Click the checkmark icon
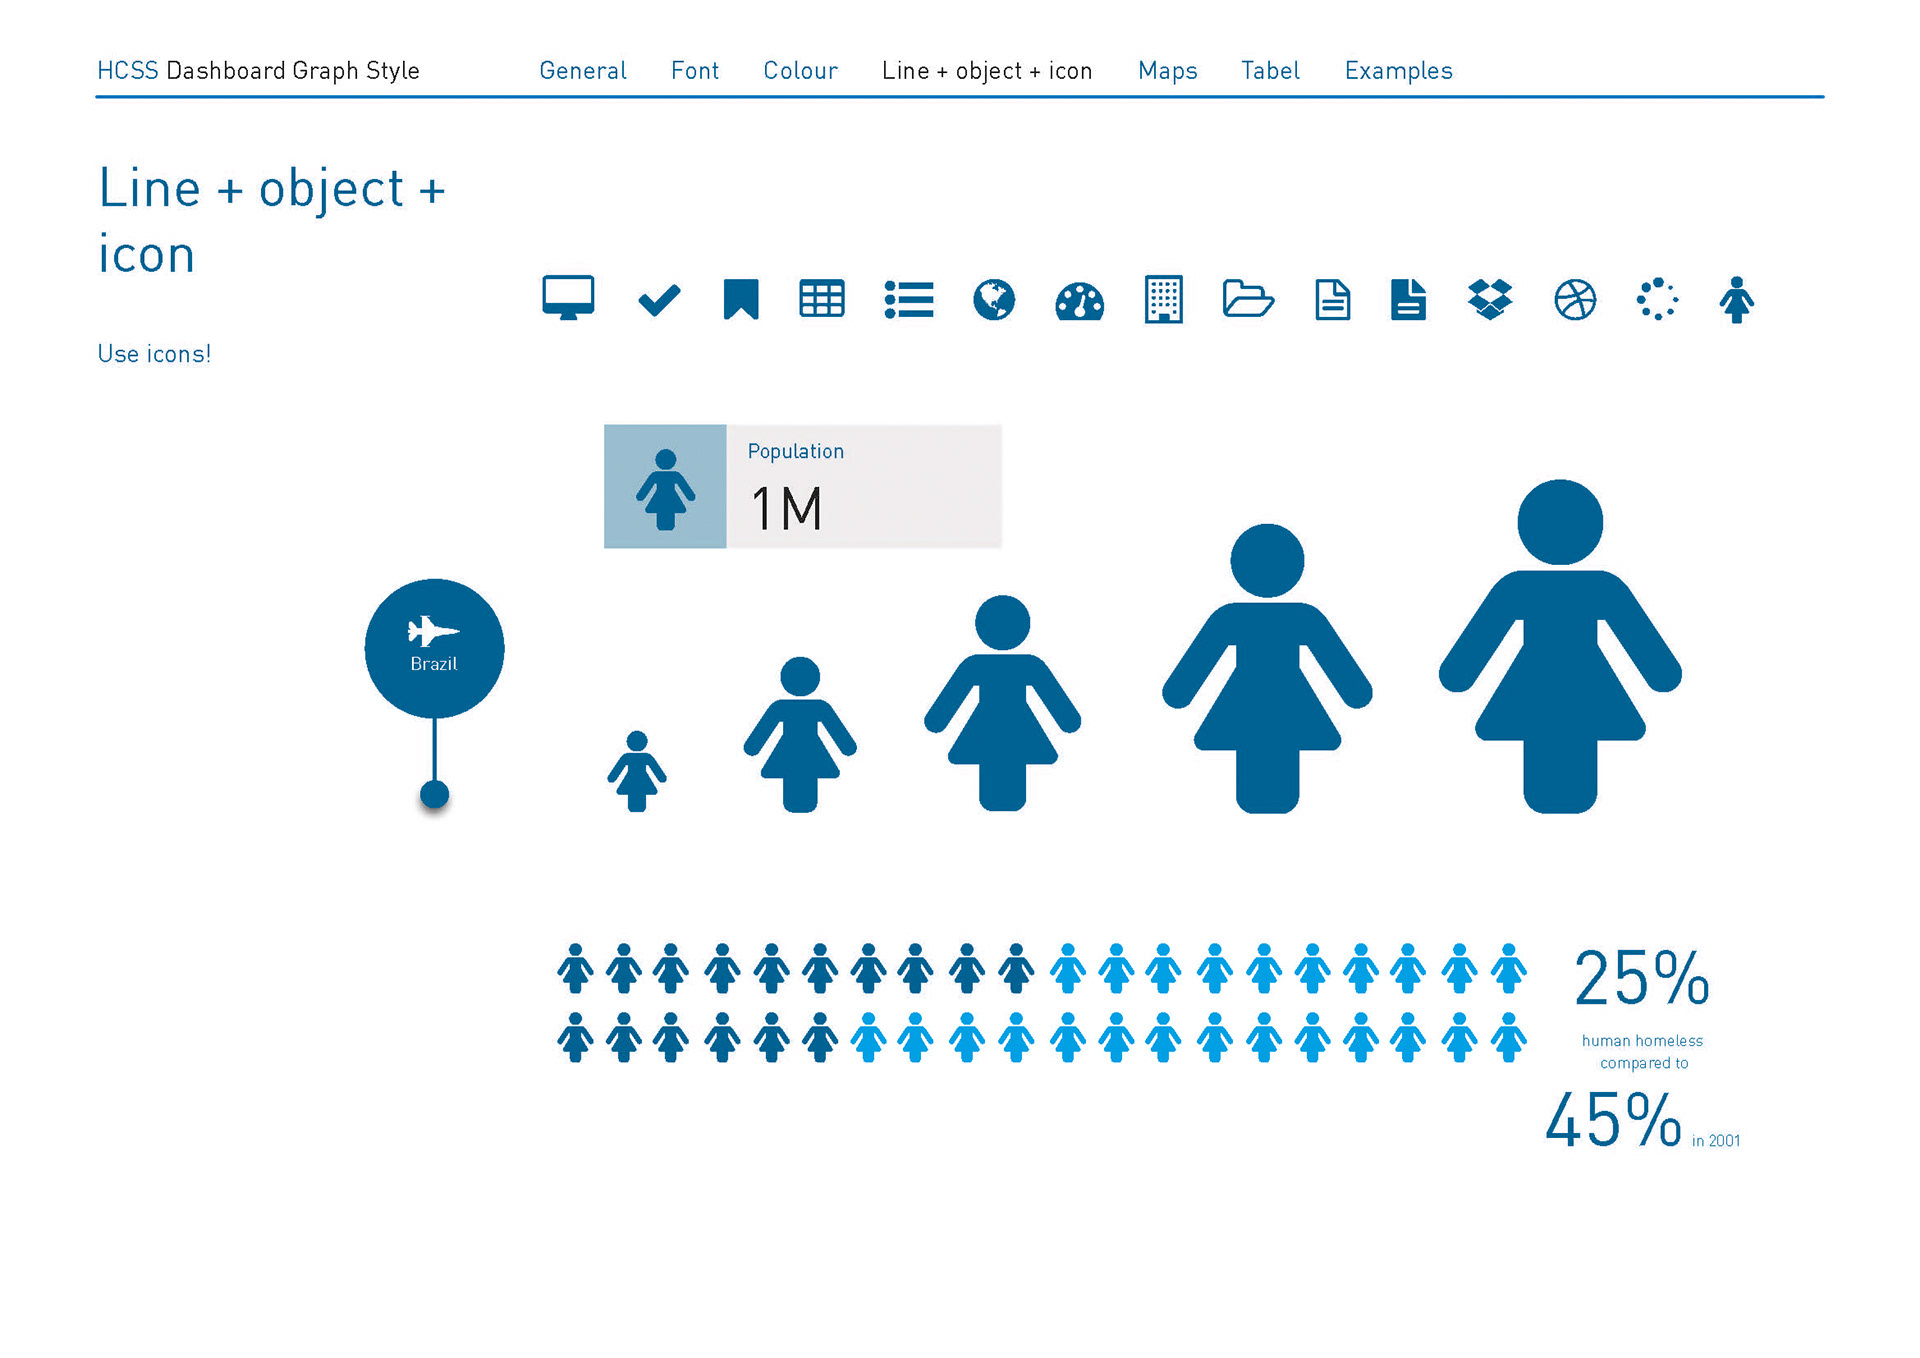 click(x=659, y=300)
